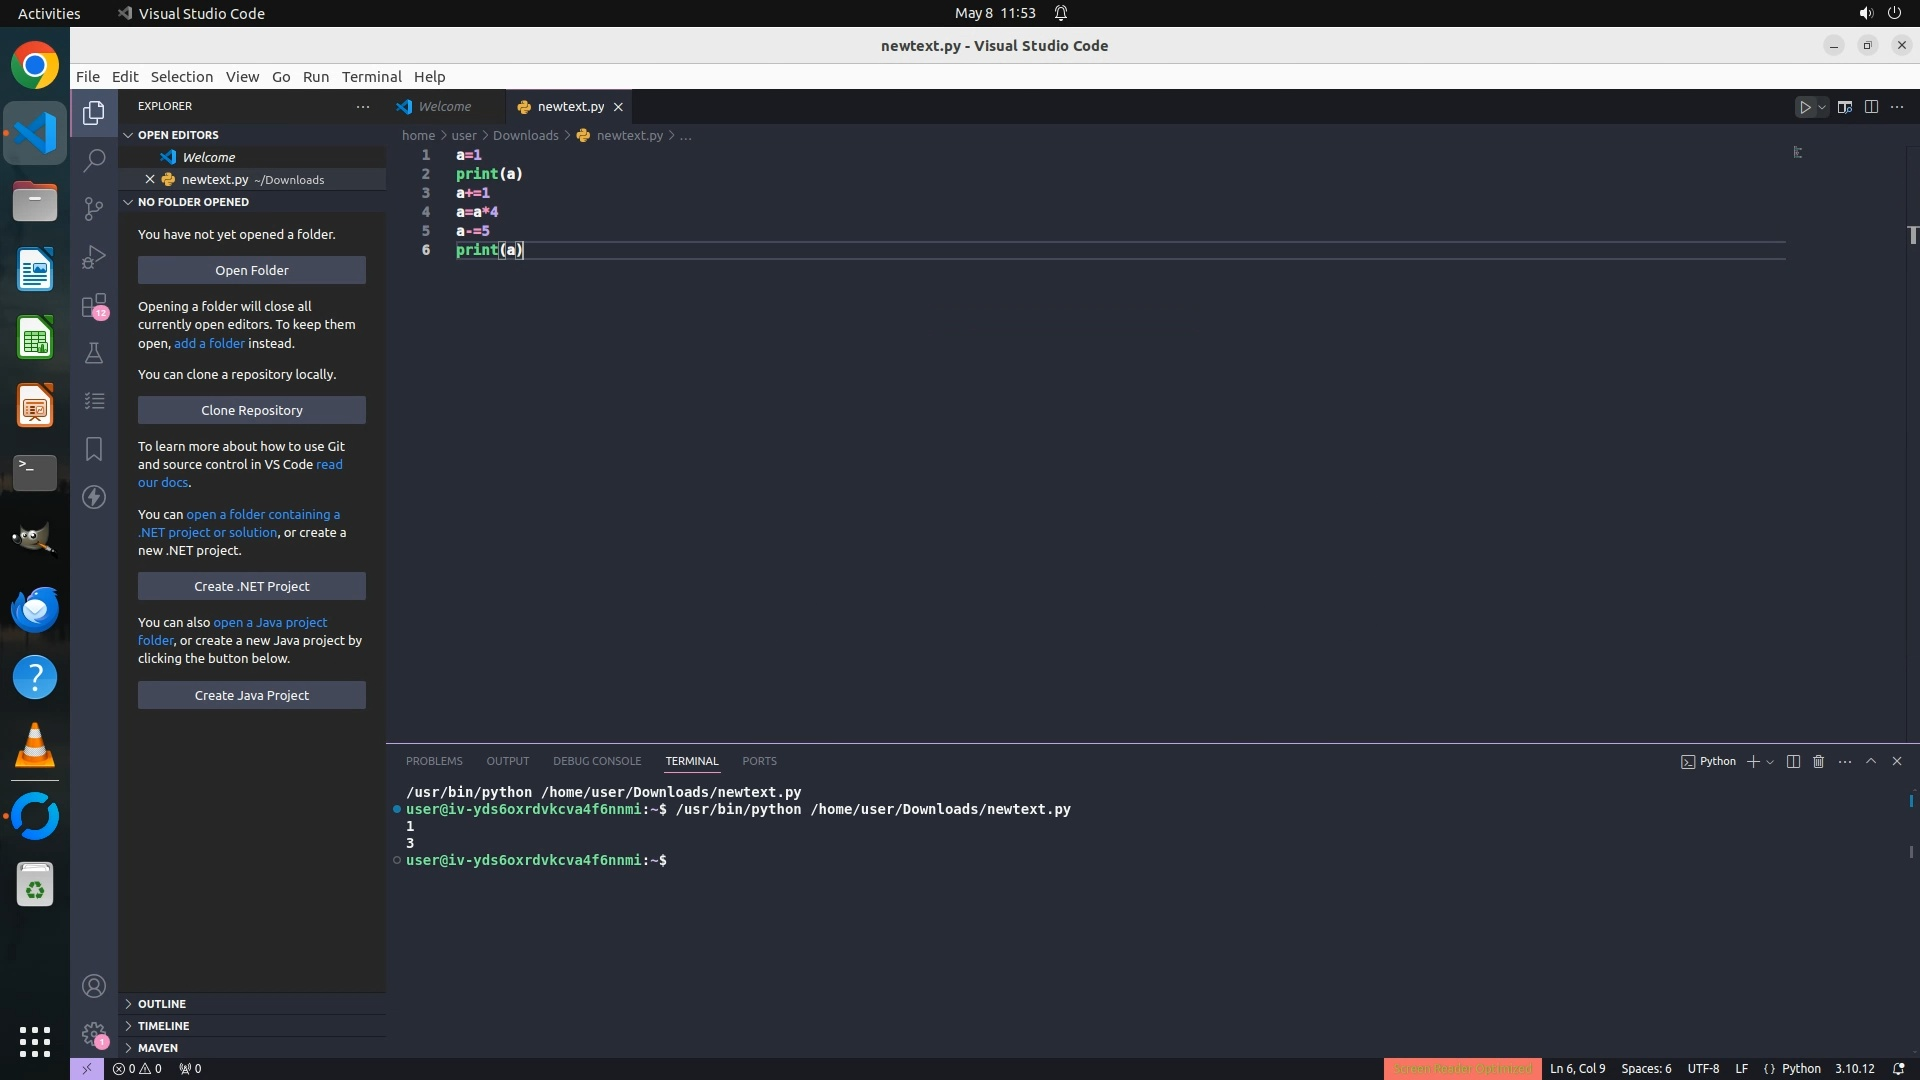Open the Extensions view icon
1920x1080 pixels.
pyautogui.click(x=94, y=305)
